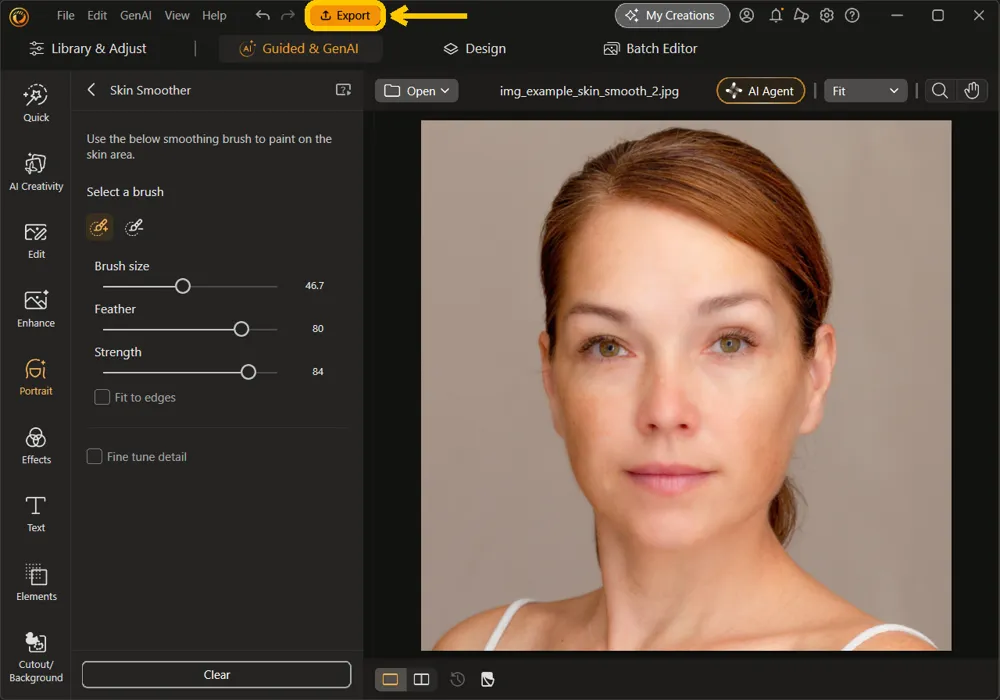The height and width of the screenshot is (700, 1000).
Task: Select the add smoothing brush
Action: (99, 227)
